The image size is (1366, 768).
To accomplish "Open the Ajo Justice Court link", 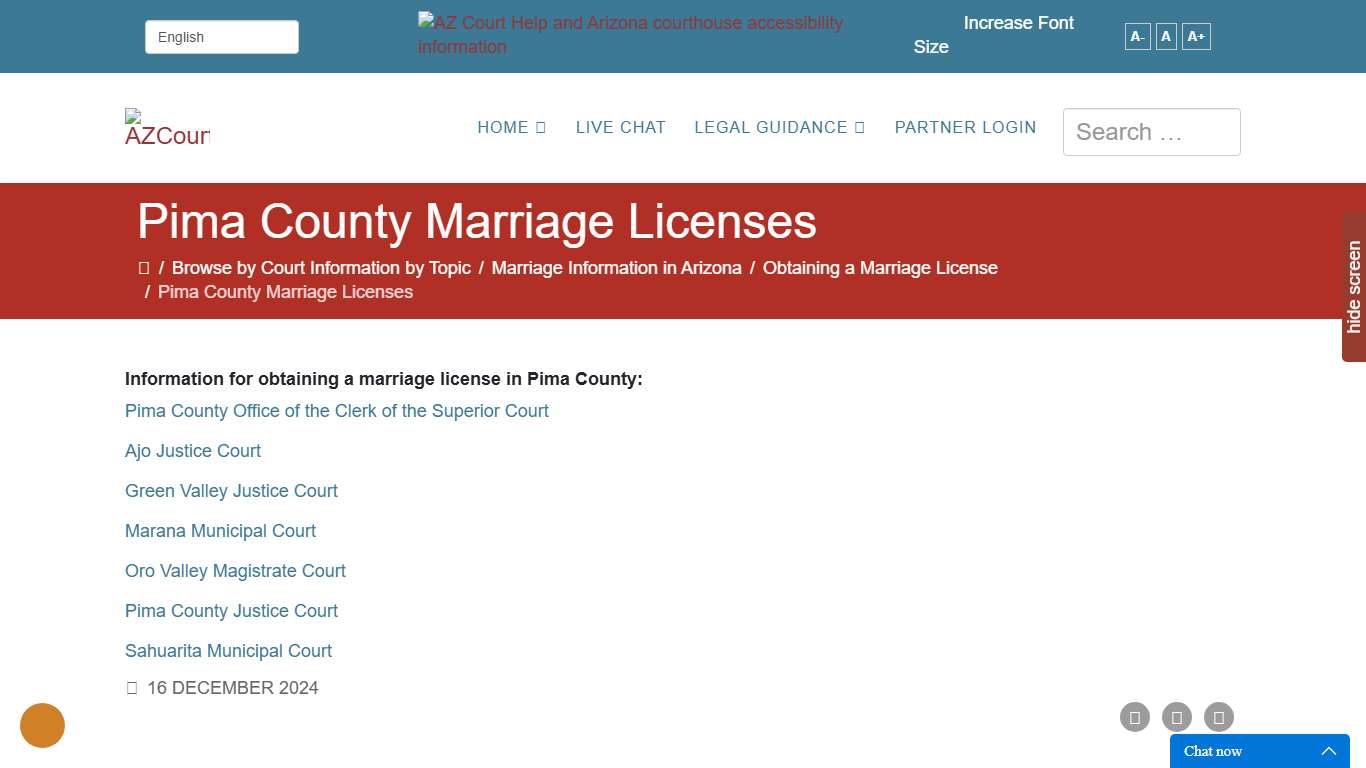I will tap(192, 451).
